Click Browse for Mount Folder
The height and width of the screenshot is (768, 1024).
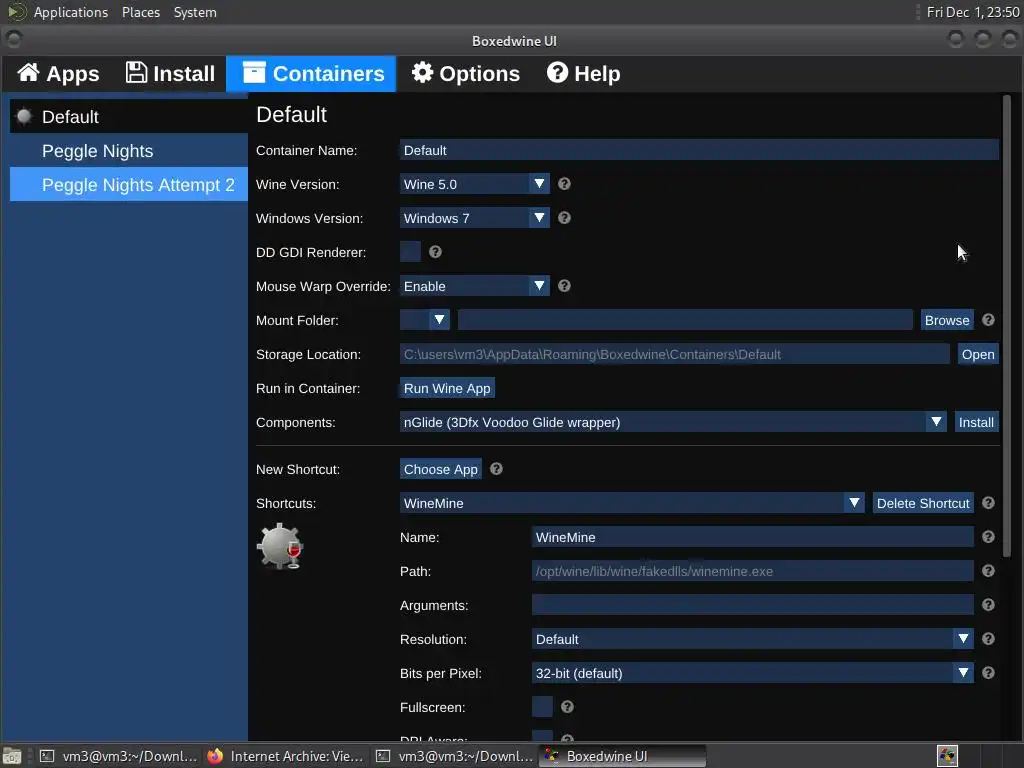tap(947, 320)
